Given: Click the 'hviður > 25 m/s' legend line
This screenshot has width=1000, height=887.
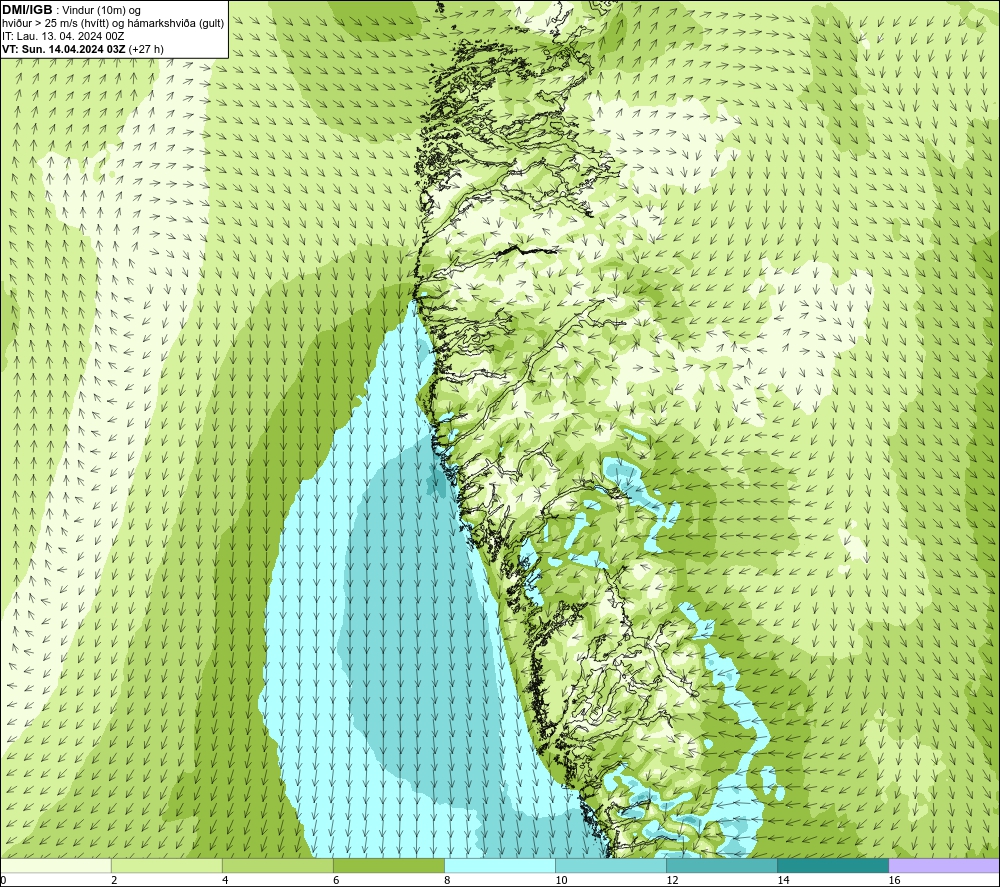Looking at the screenshot, I should pos(113,24).
